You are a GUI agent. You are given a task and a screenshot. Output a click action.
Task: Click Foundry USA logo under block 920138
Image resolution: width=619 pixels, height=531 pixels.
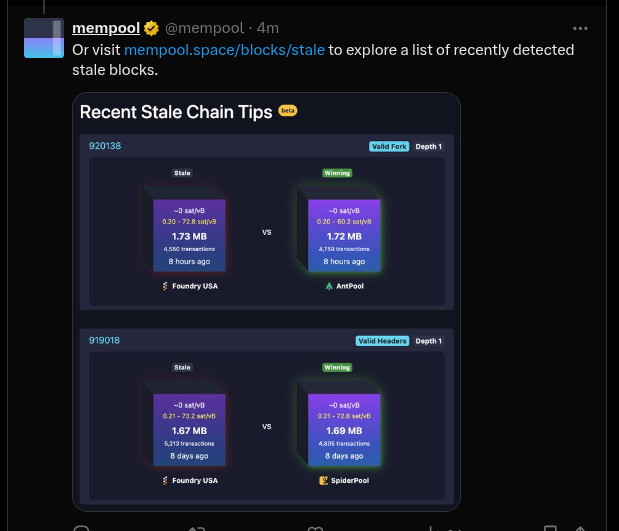(x=165, y=286)
